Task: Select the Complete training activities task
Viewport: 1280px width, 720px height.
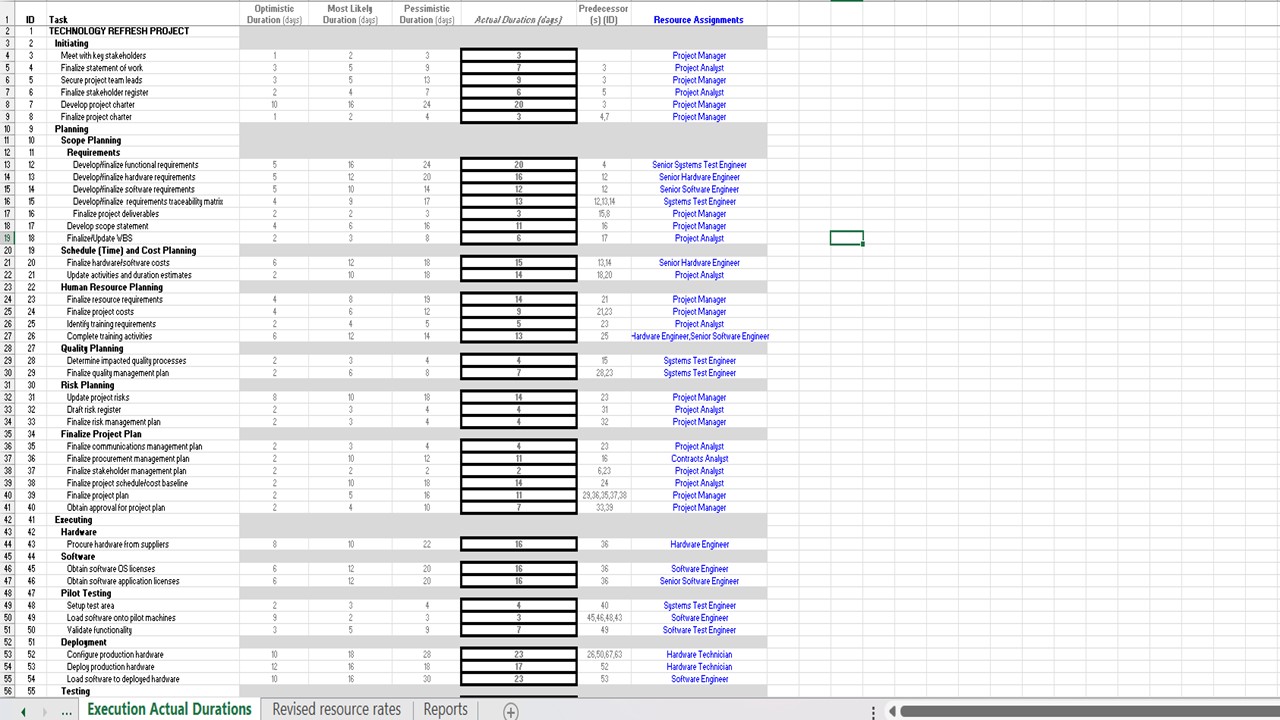Action: click(x=109, y=336)
